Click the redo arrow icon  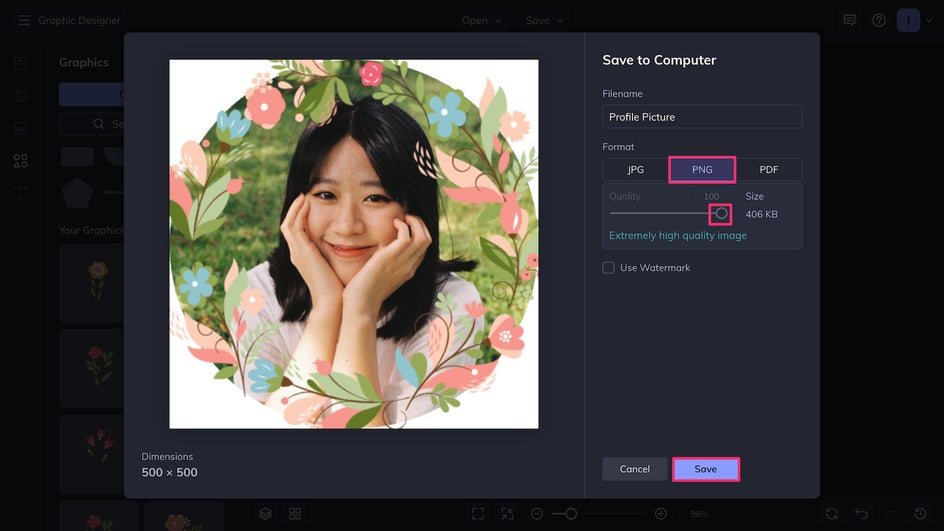tap(891, 514)
